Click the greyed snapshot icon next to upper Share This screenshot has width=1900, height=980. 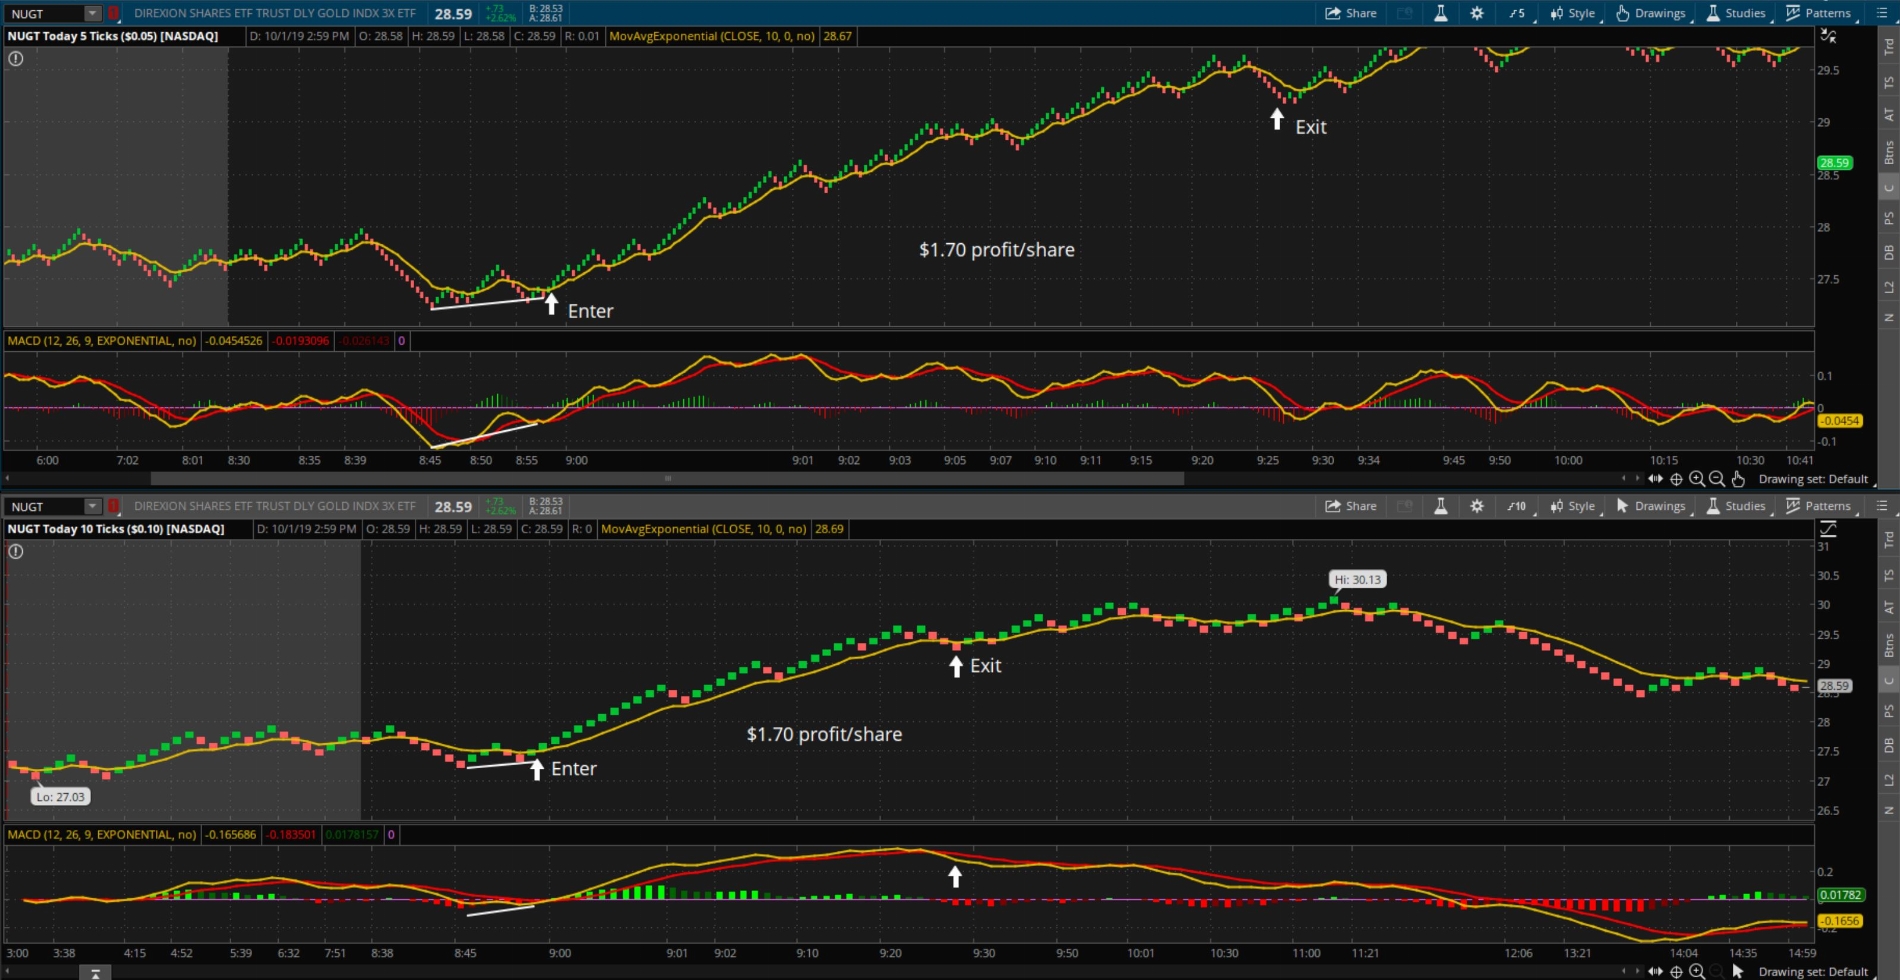(x=1405, y=13)
